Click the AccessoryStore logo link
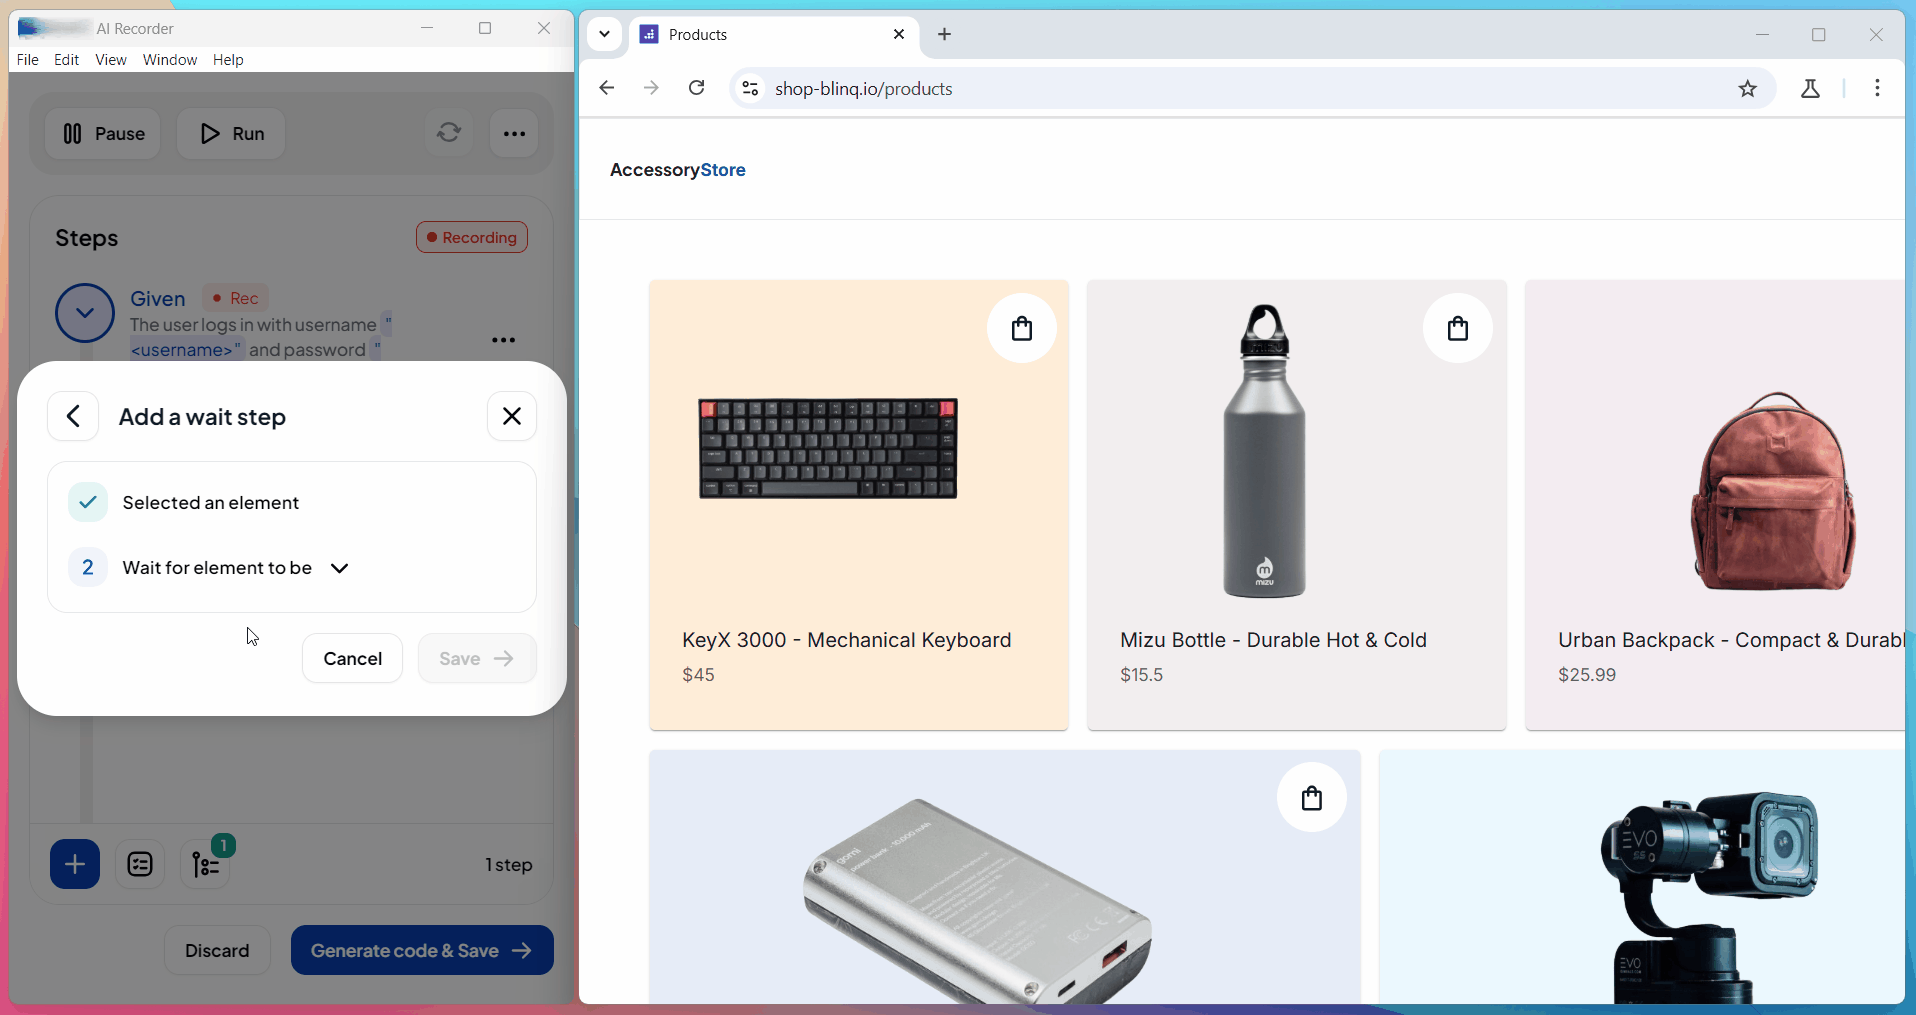 [677, 170]
